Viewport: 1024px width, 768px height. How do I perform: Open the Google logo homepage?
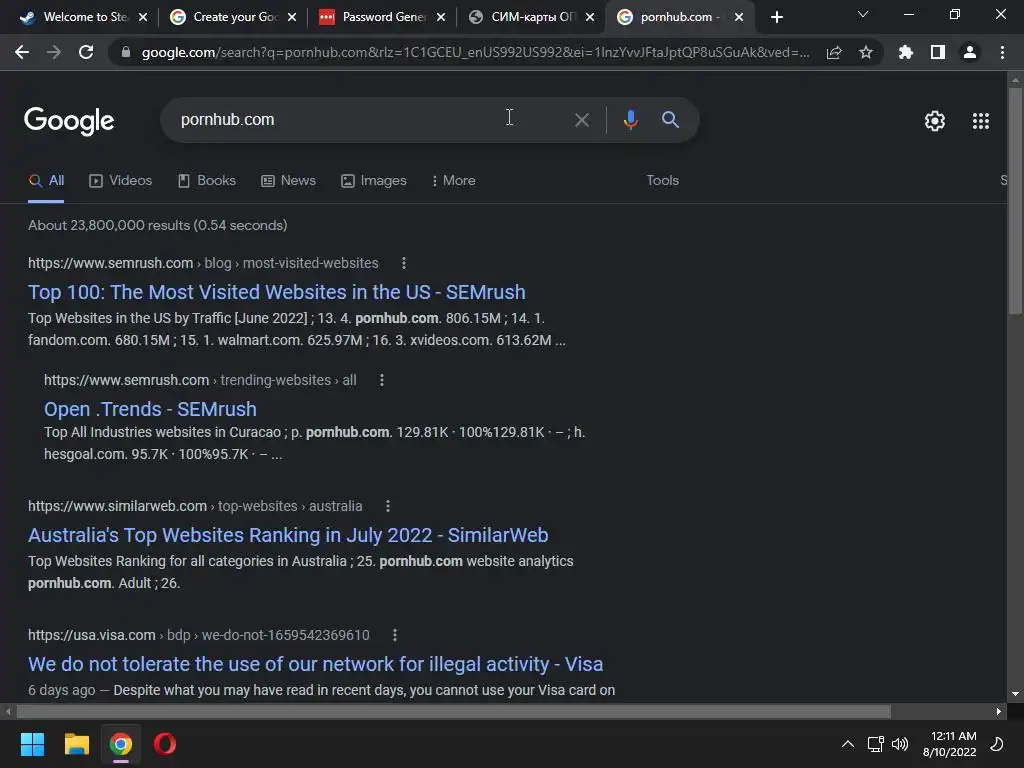[x=69, y=121]
